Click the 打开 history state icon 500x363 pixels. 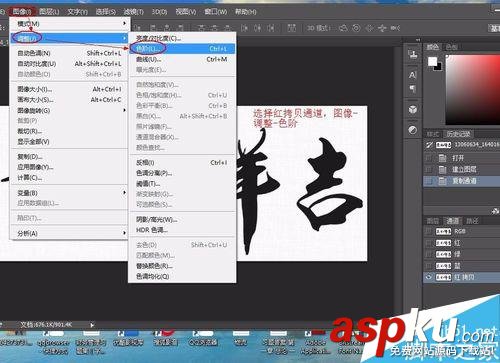coord(442,158)
